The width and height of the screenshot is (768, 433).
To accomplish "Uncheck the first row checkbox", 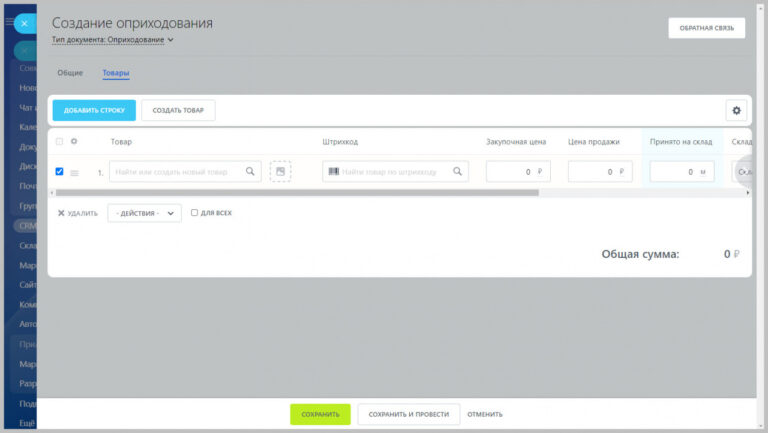I will click(x=59, y=171).
